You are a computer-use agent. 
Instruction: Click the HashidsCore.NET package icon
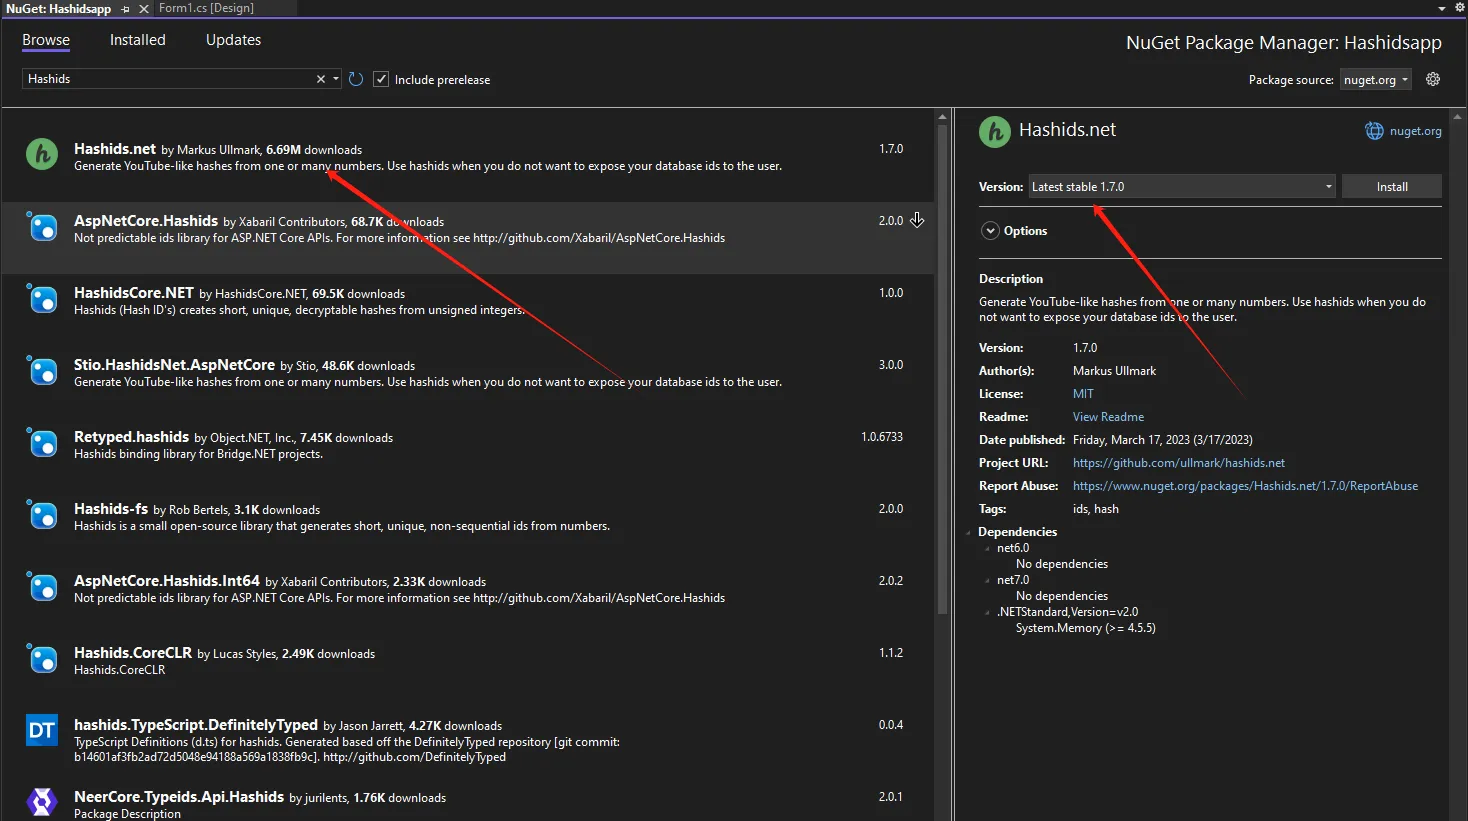coord(42,299)
